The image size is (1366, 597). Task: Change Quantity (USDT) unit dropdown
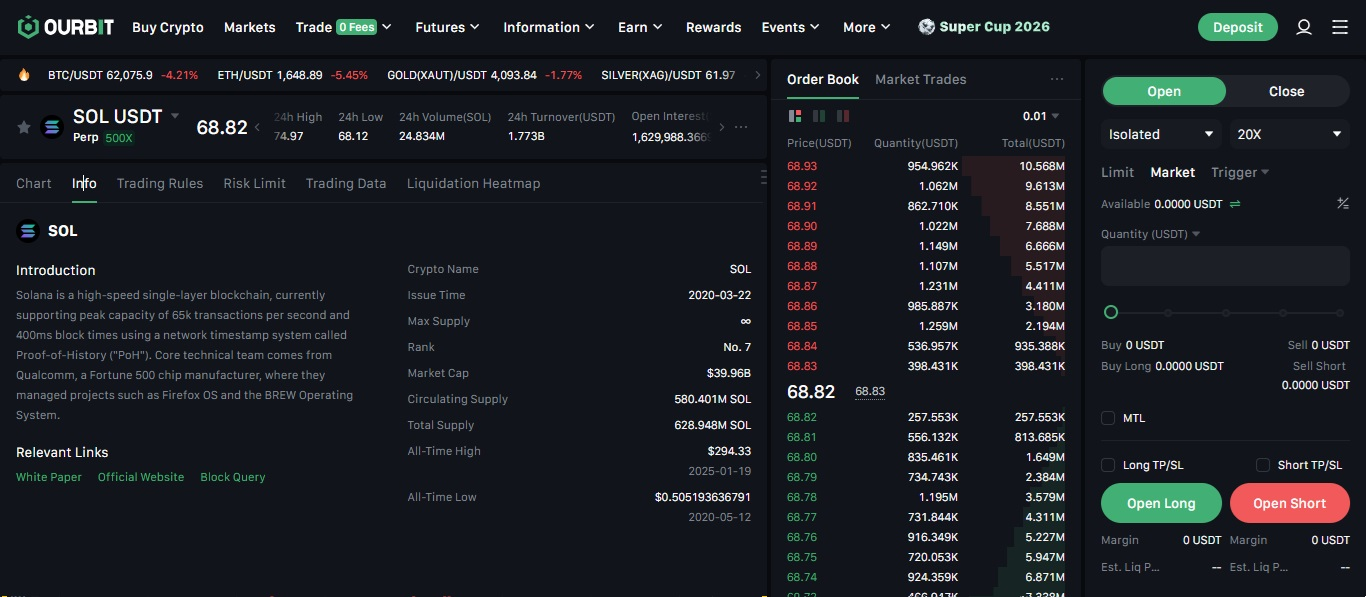coord(1151,234)
